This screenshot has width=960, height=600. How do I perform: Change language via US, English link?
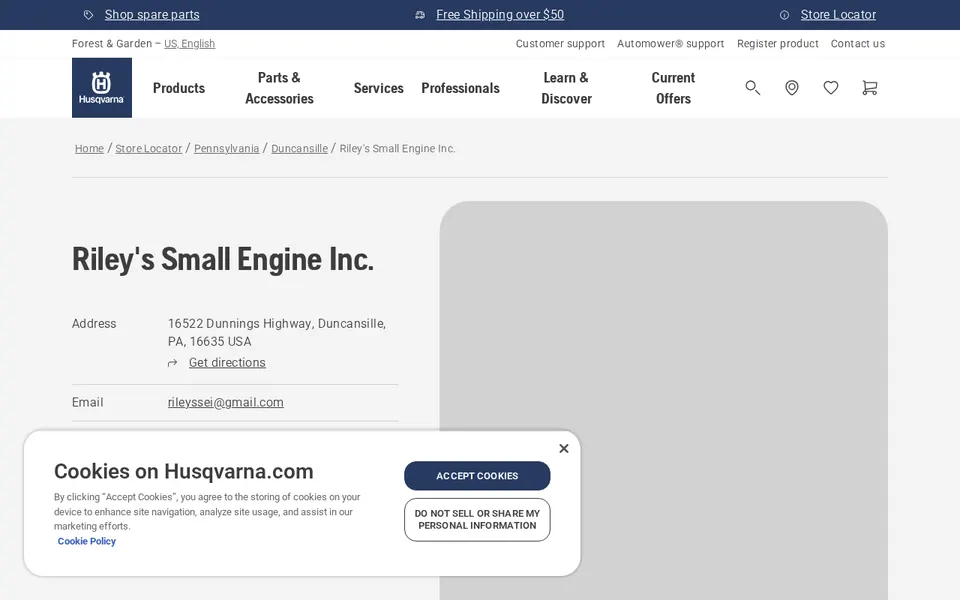pos(189,43)
